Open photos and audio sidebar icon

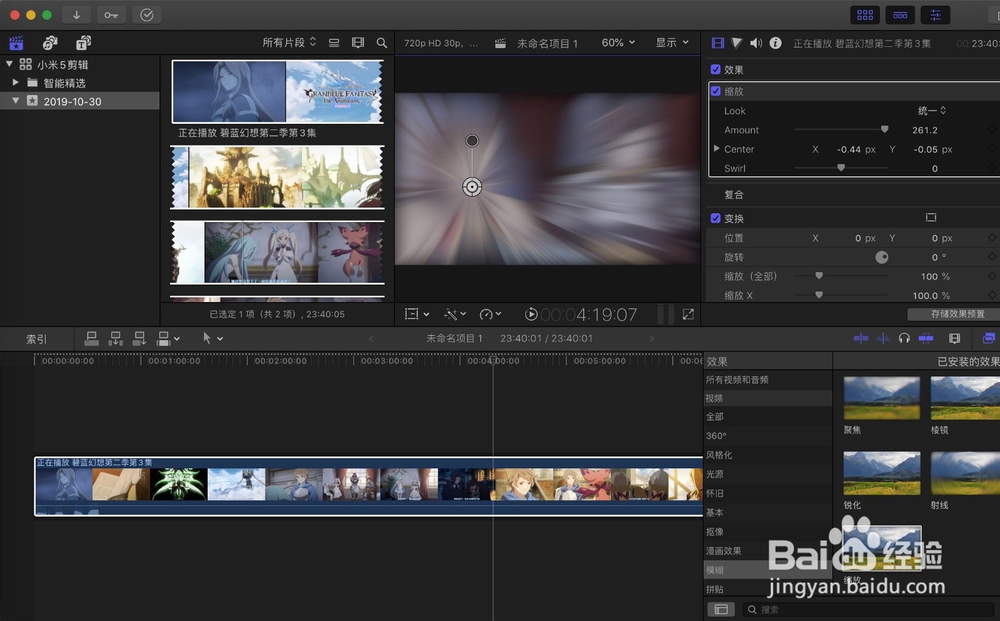point(50,43)
